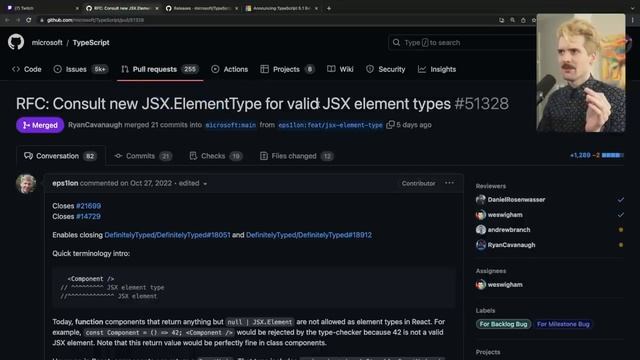Go to the microsoft organization link
Image resolution: width=640 pixels, height=360 pixels.
pos(47,42)
